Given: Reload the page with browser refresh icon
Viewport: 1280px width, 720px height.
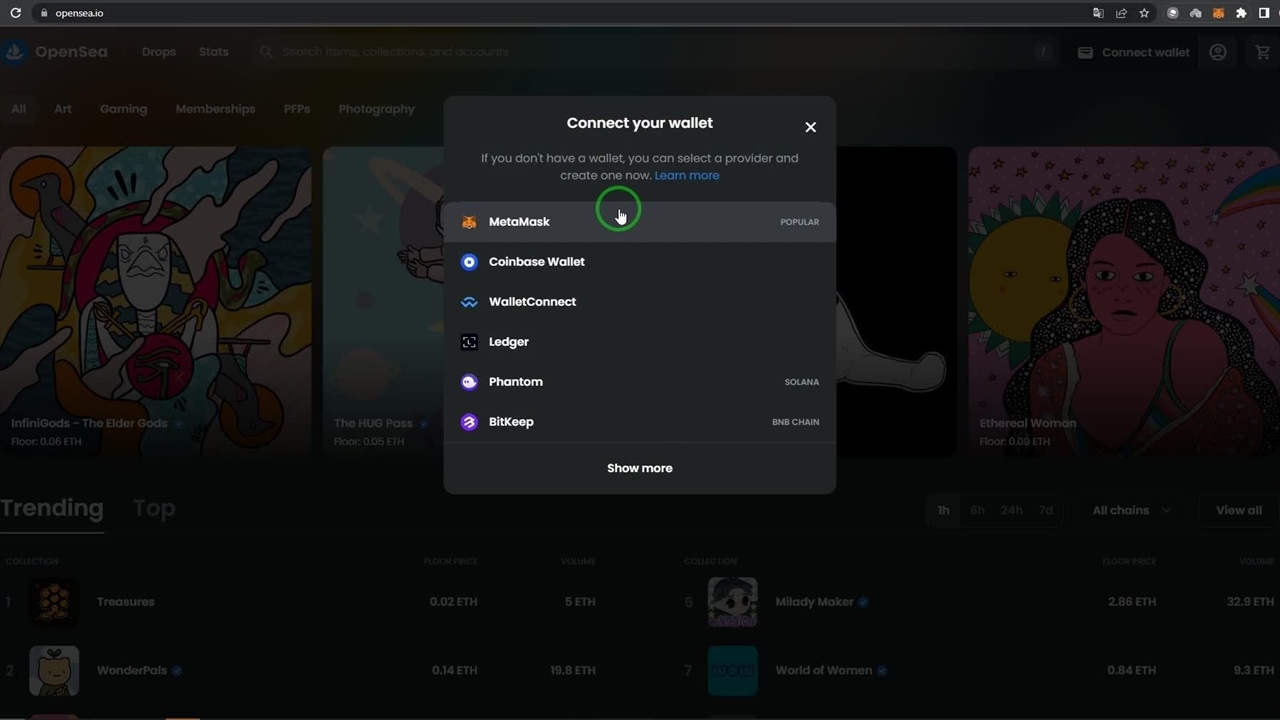Looking at the screenshot, I should click(x=15, y=13).
